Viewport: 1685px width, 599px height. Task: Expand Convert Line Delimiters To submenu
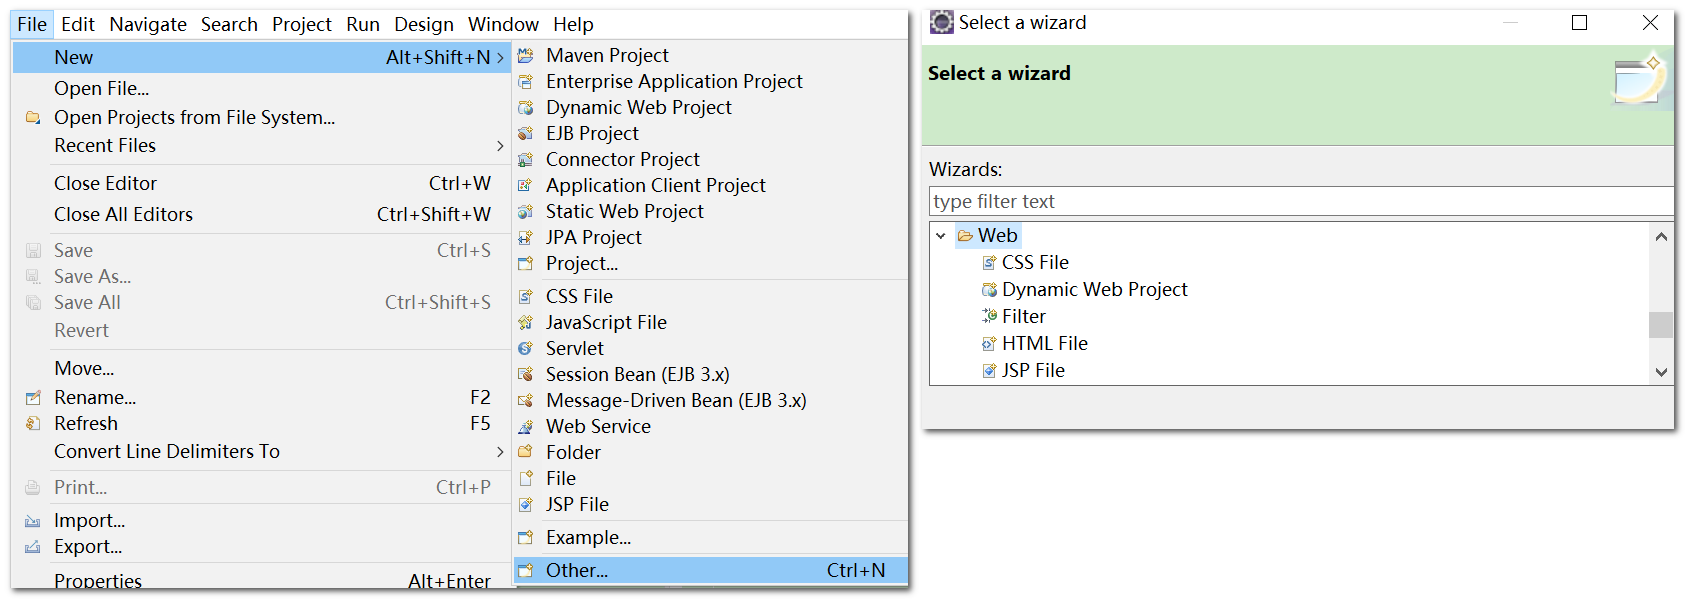point(166,451)
